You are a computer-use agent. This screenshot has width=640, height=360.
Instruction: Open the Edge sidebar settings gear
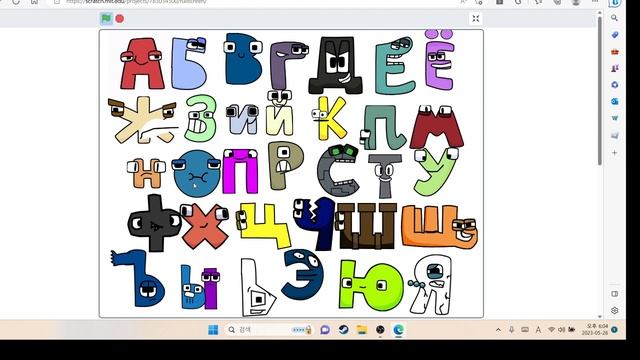615,310
